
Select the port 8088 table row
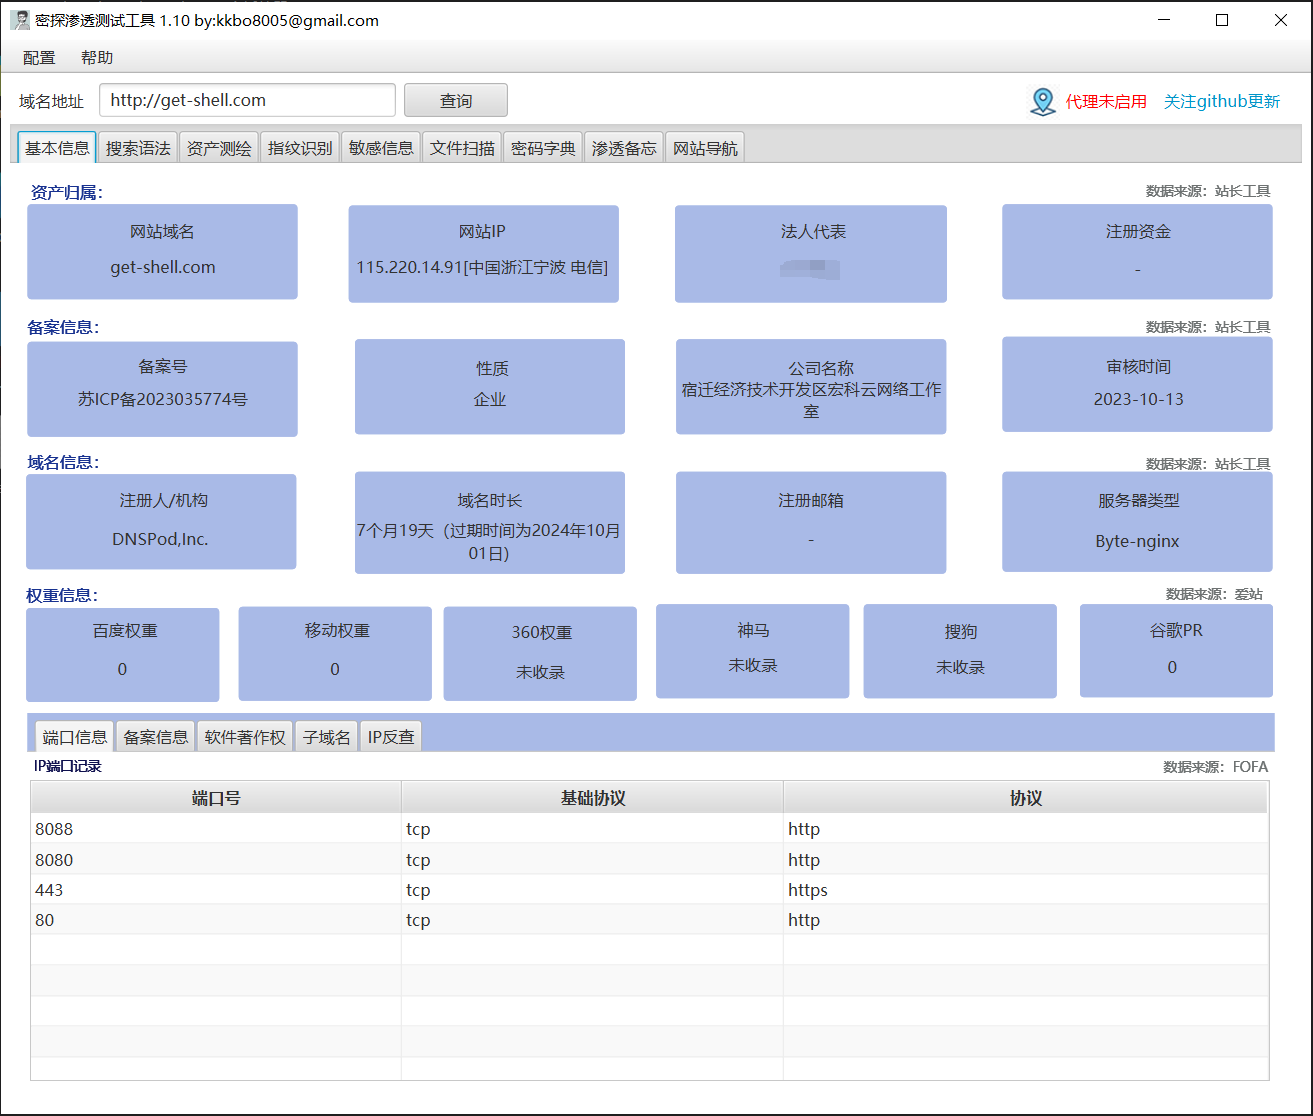(x=650, y=829)
